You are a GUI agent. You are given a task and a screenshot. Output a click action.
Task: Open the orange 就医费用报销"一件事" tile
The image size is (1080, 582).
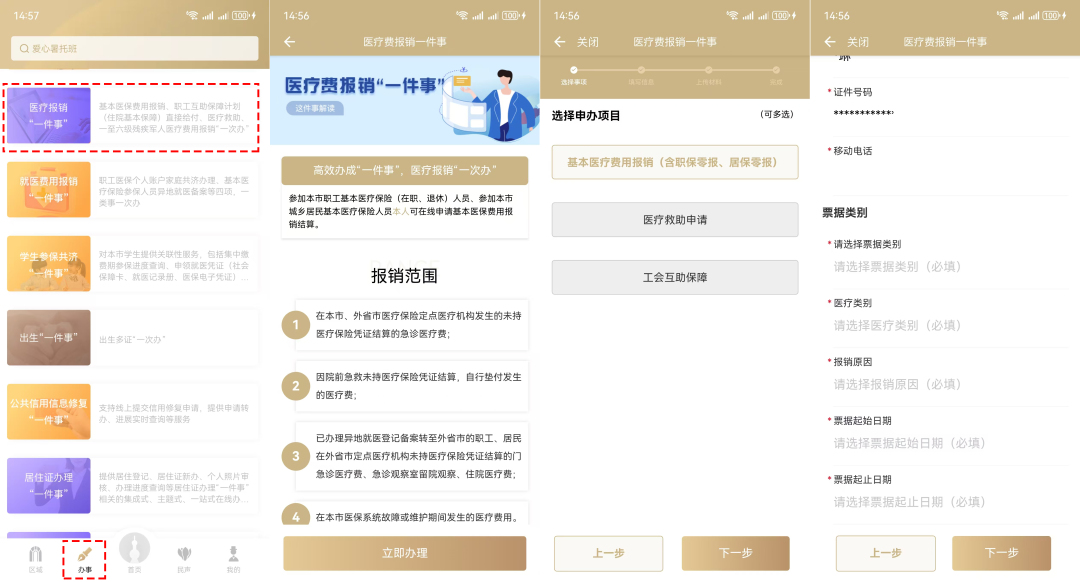coord(49,189)
